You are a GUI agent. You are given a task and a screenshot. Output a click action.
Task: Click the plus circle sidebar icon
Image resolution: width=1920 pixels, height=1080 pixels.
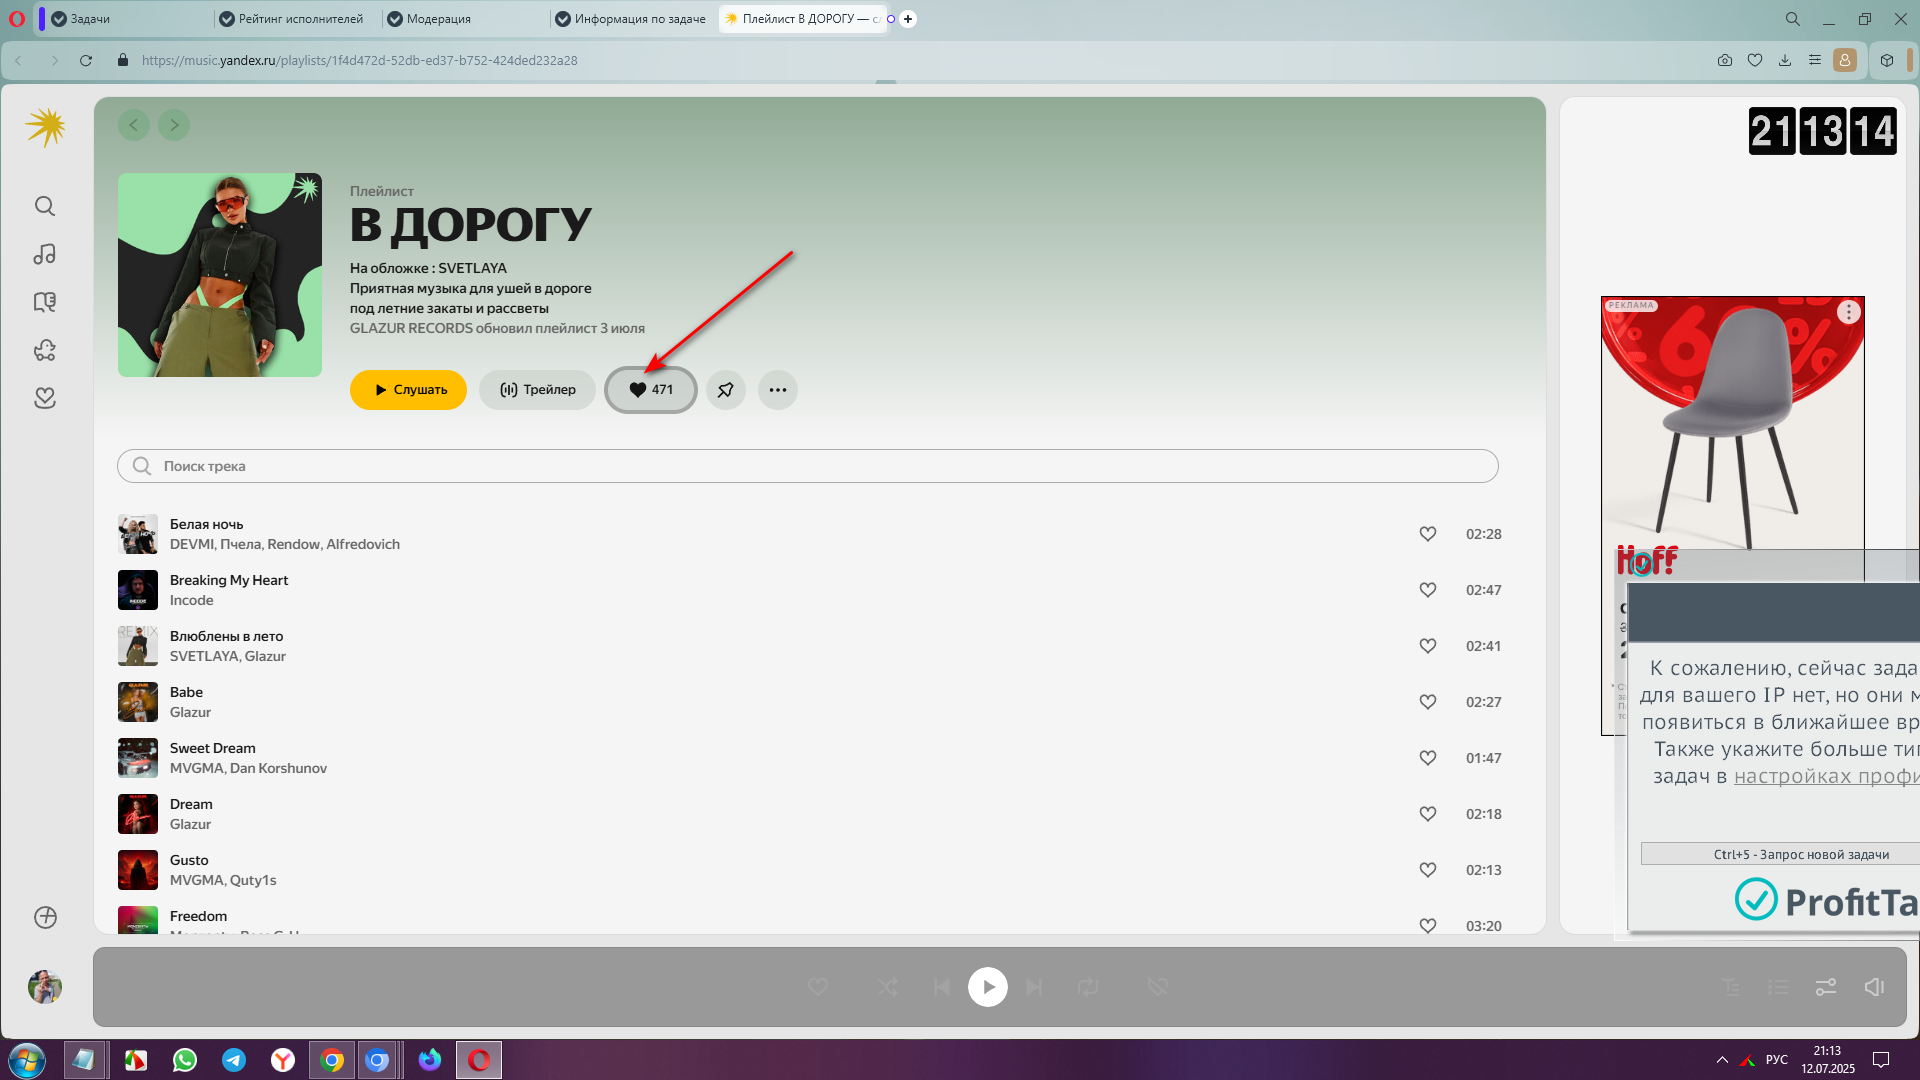tap(45, 917)
